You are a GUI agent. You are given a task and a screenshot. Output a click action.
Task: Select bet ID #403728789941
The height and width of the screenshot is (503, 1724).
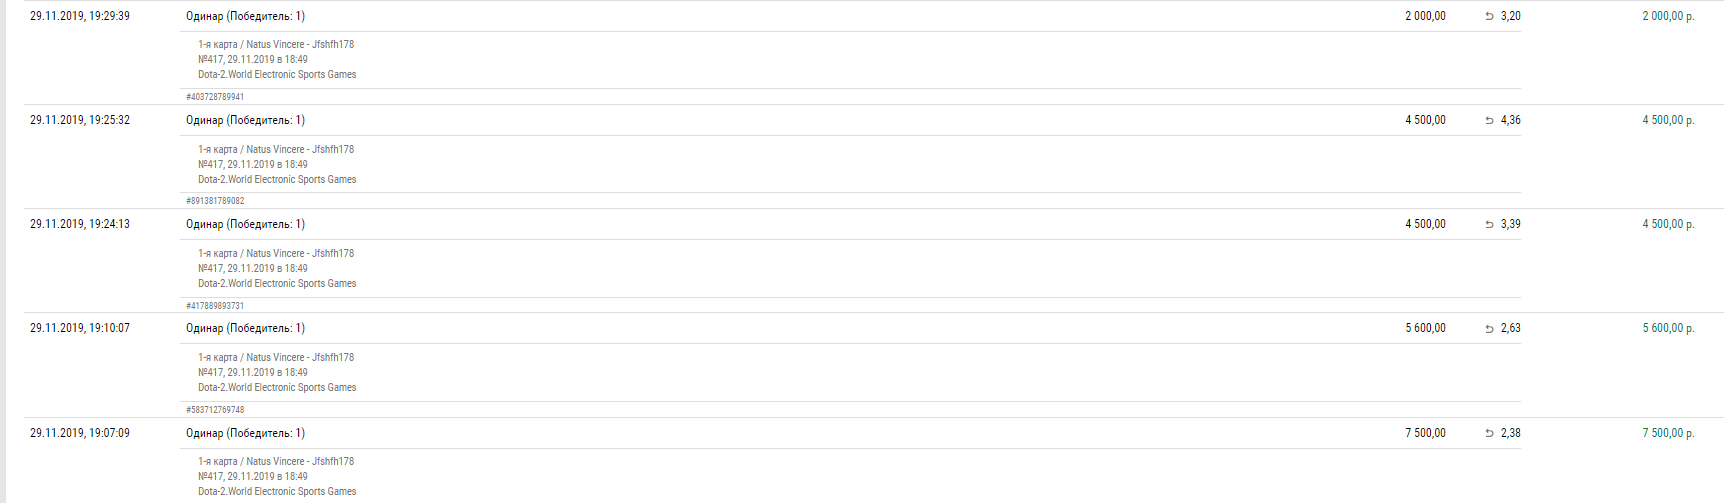(x=215, y=97)
